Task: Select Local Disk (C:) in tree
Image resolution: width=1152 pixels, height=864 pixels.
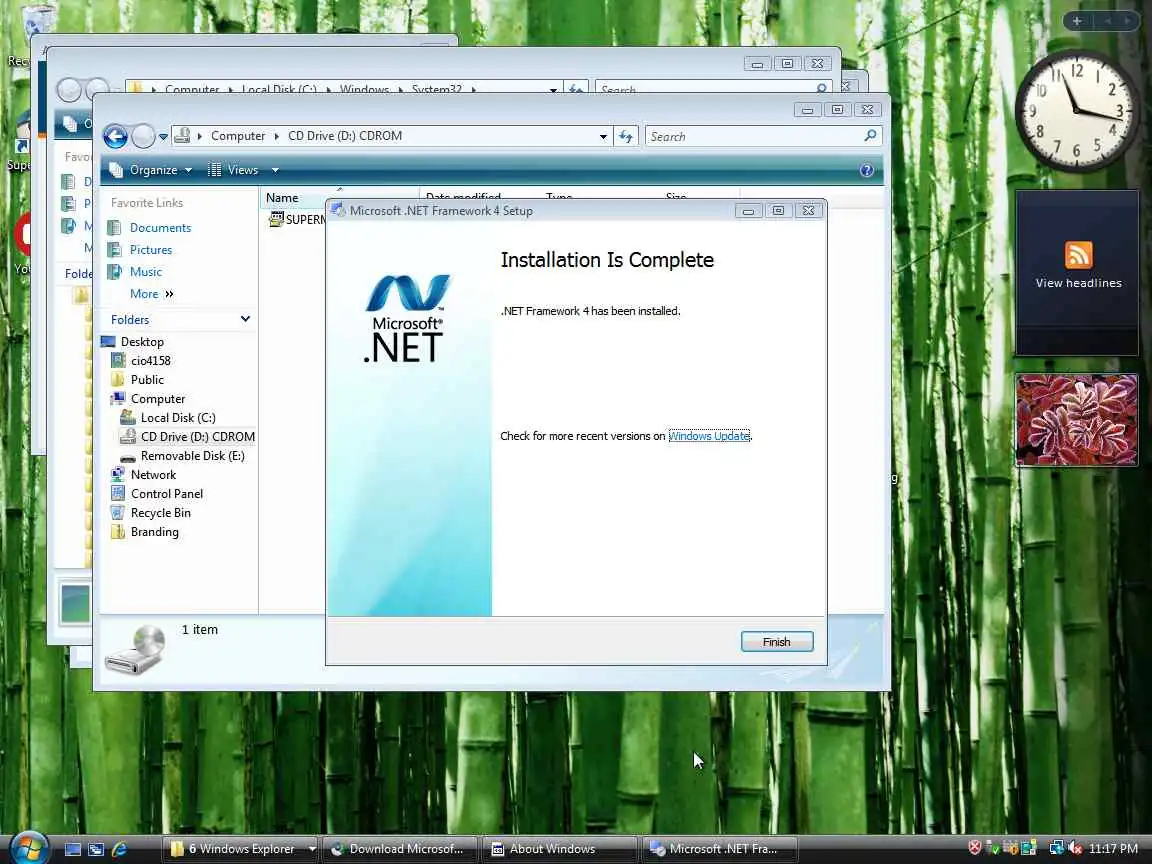Action: click(x=178, y=418)
